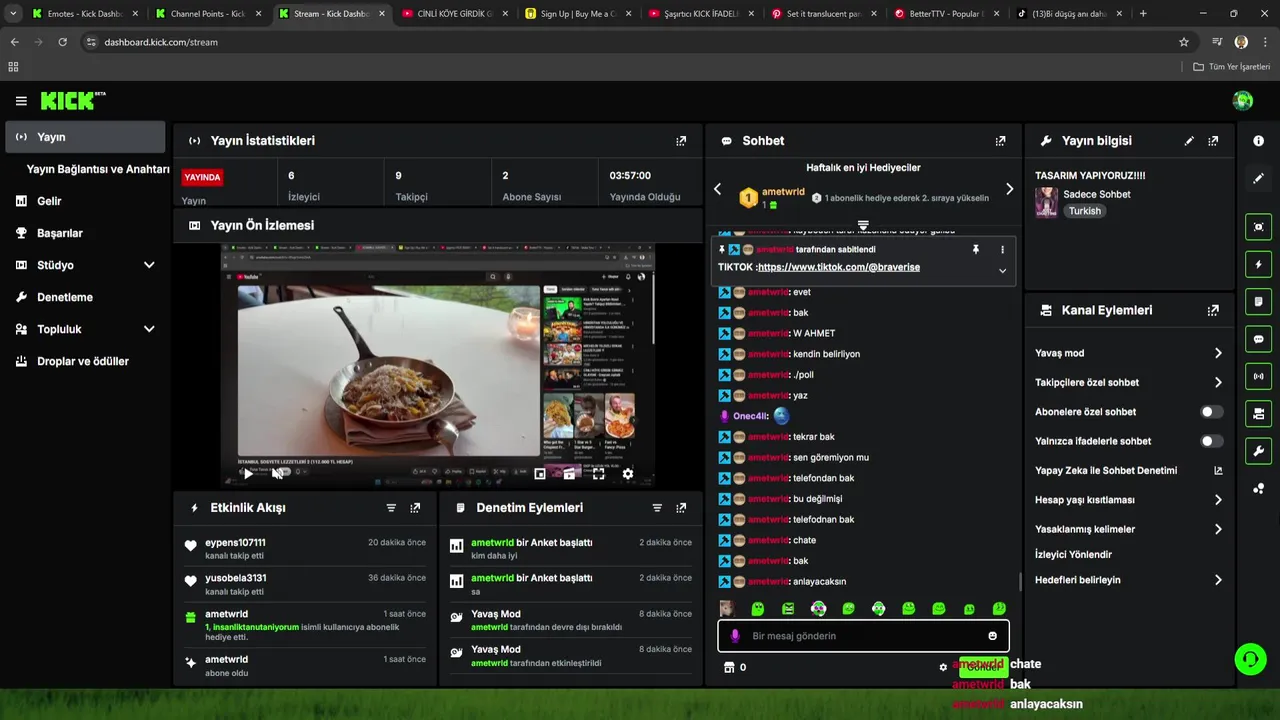Open Hesap yaşı kısıtlaması options

click(1128, 500)
